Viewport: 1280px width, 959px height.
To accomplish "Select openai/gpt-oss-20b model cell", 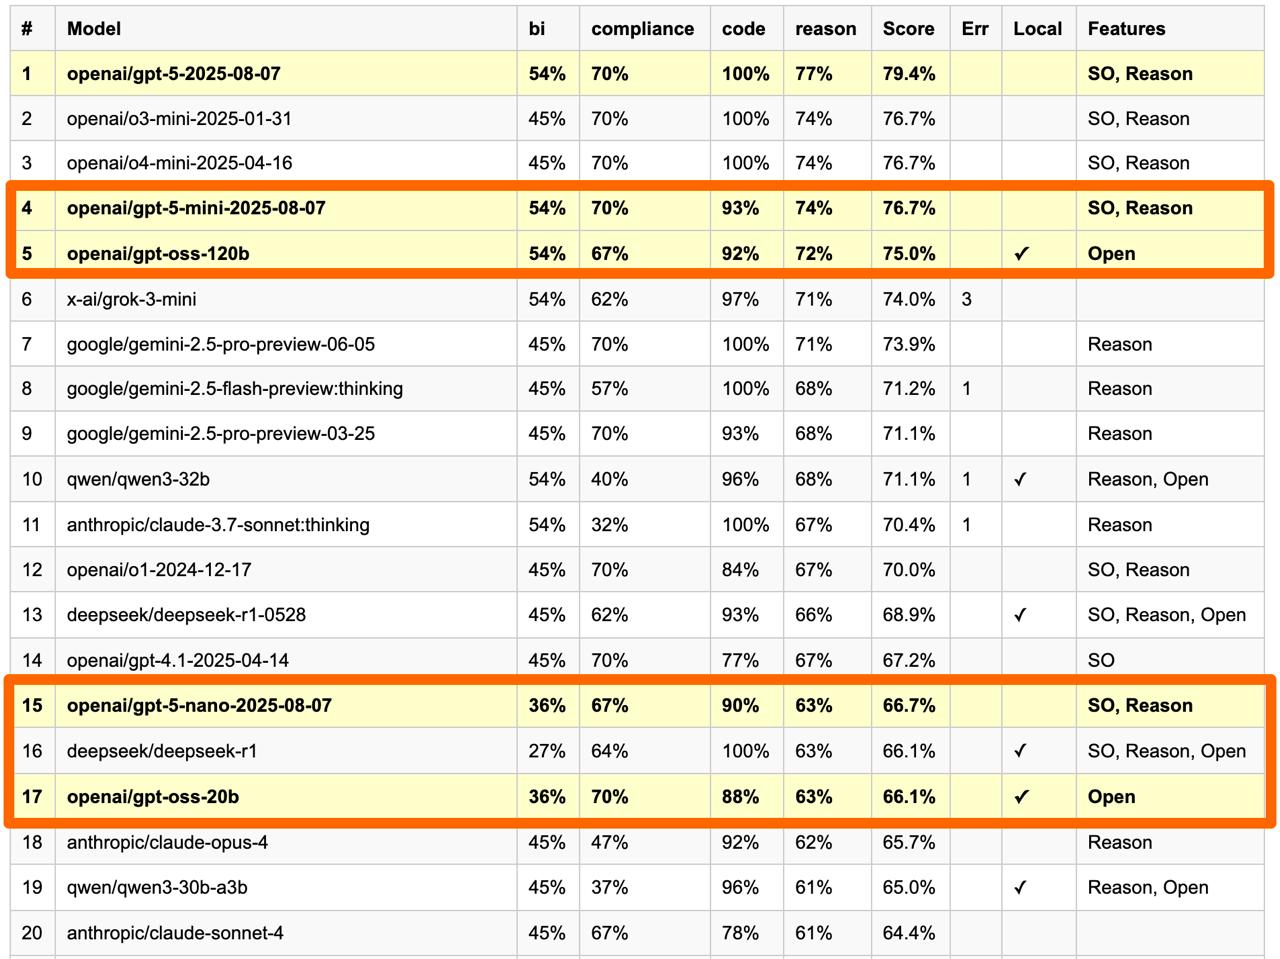I will tap(286, 797).
